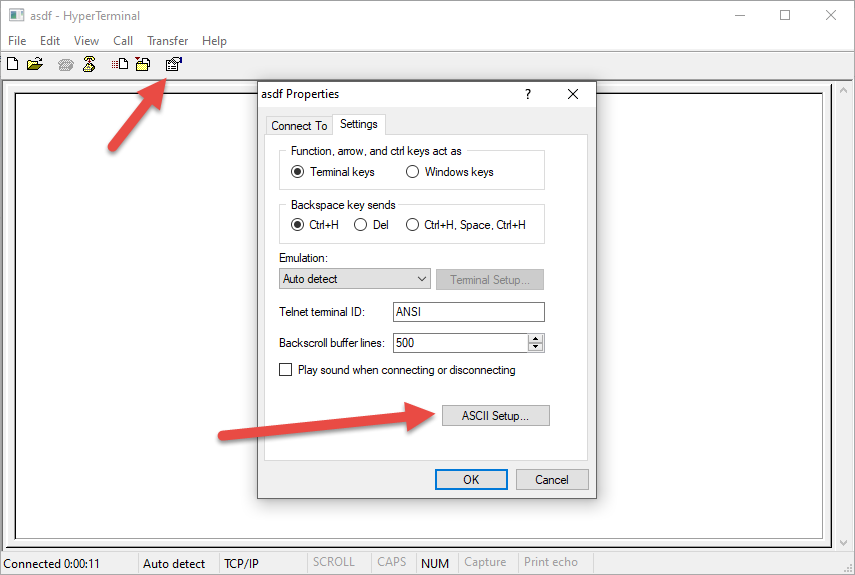Click the Open folder toolbar icon
Image resolution: width=855 pixels, height=575 pixels.
[35, 64]
